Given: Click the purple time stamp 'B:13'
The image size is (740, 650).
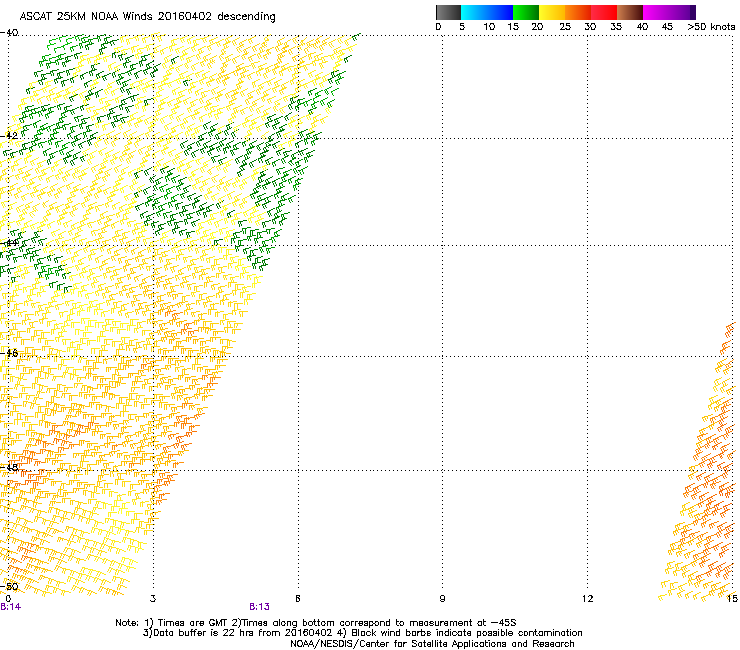Looking at the screenshot, I should [x=260, y=607].
